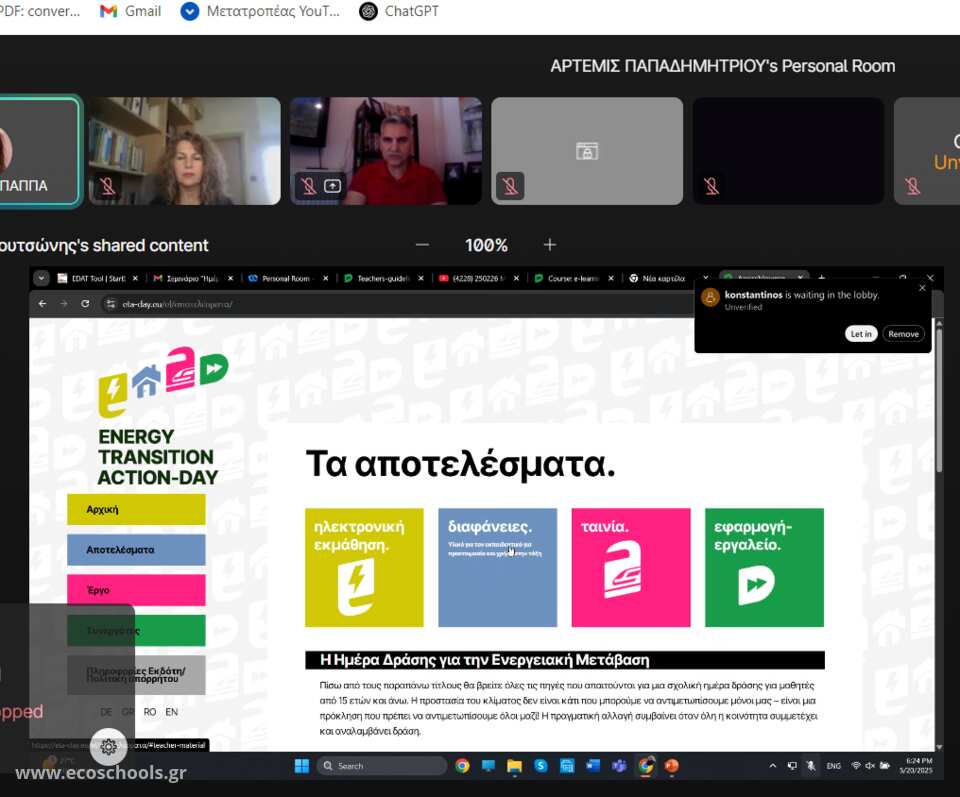Click shared browser forward arrow

64,304
